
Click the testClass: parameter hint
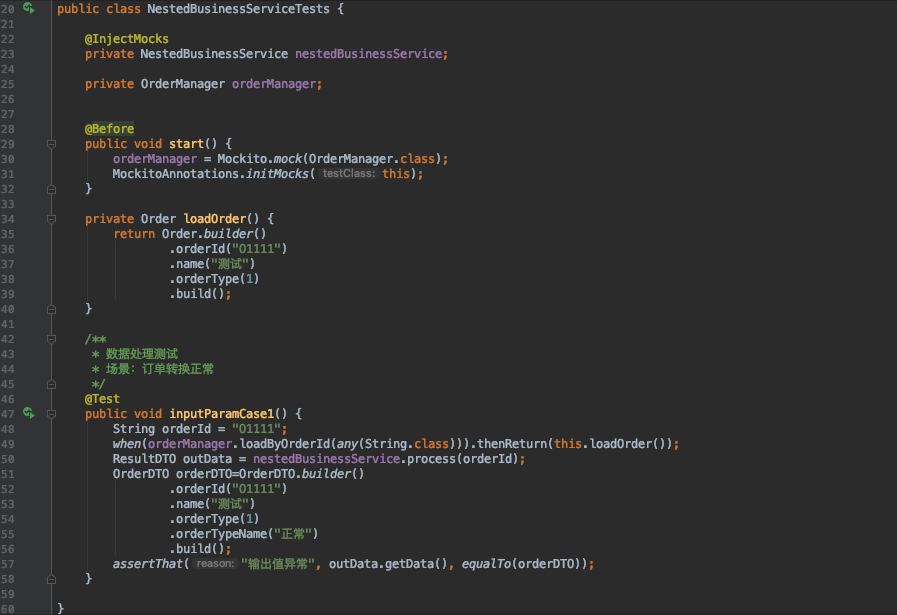349,174
